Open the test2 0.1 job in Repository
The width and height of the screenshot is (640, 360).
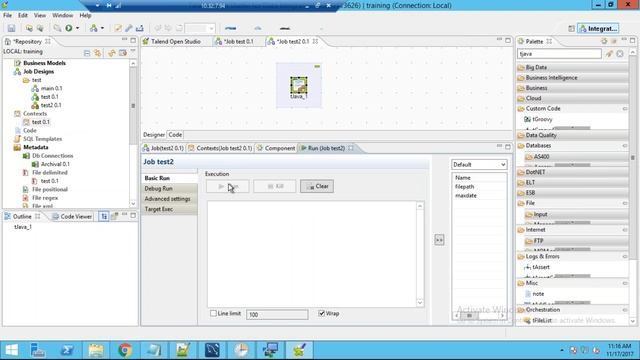[46, 105]
